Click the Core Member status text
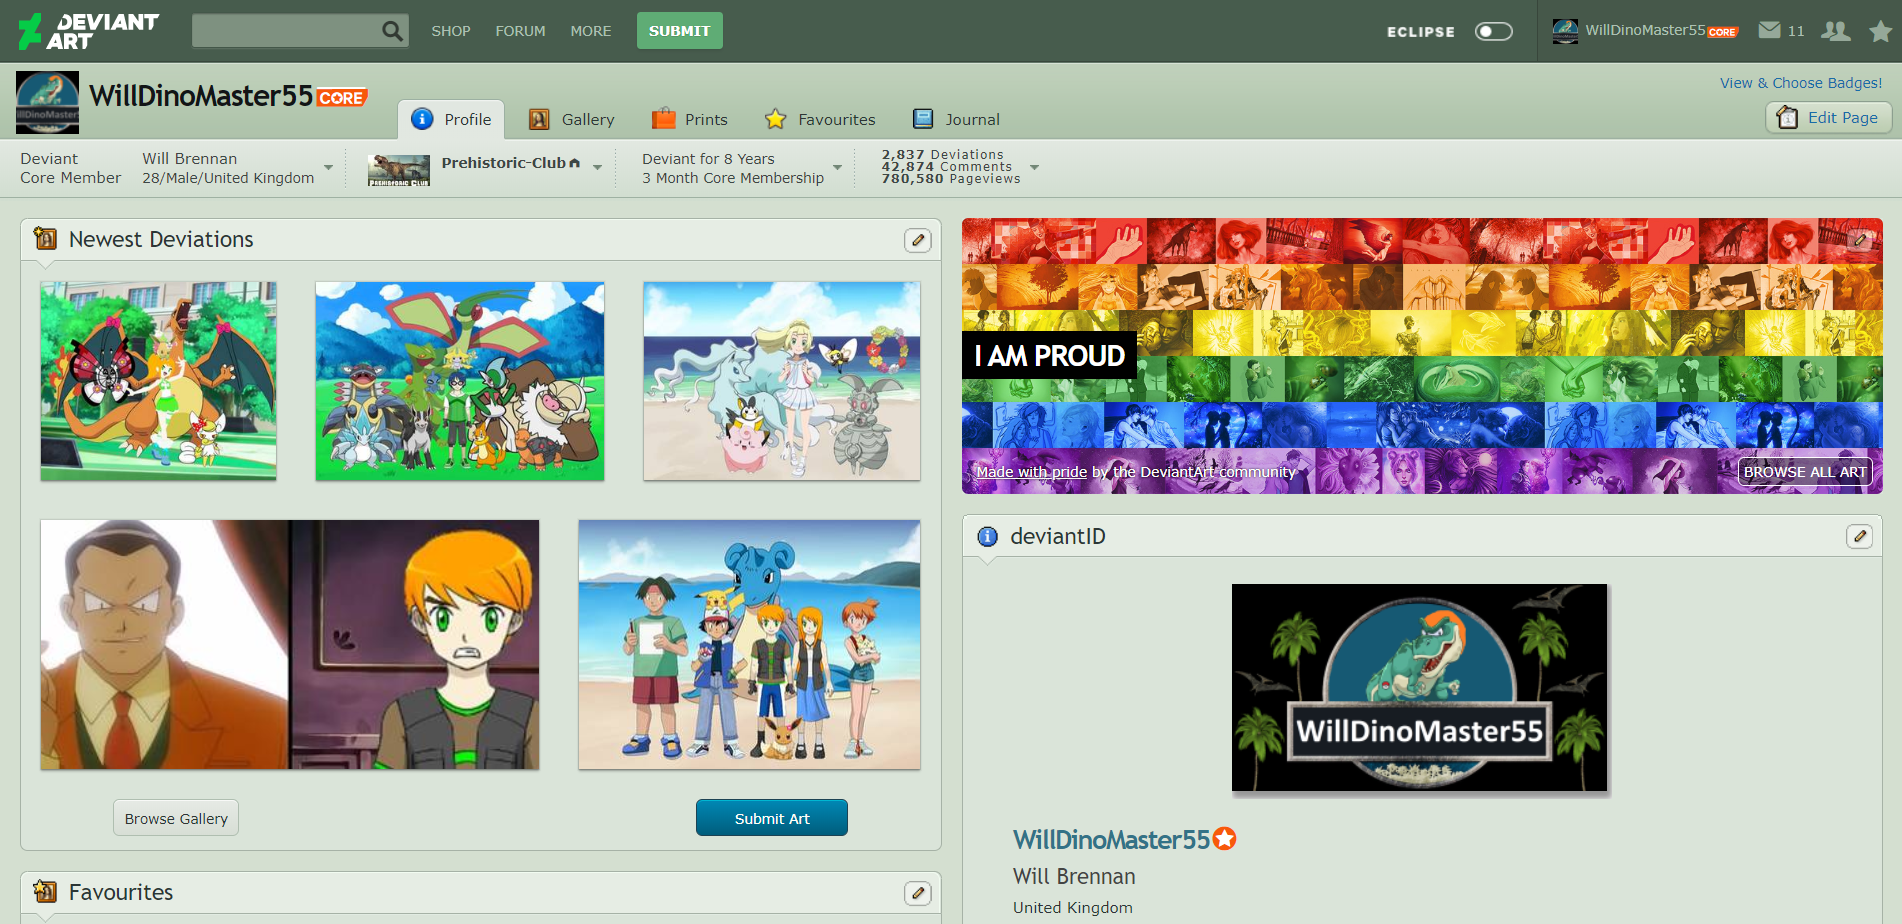Screen dimensions: 1902x924 click(70, 178)
